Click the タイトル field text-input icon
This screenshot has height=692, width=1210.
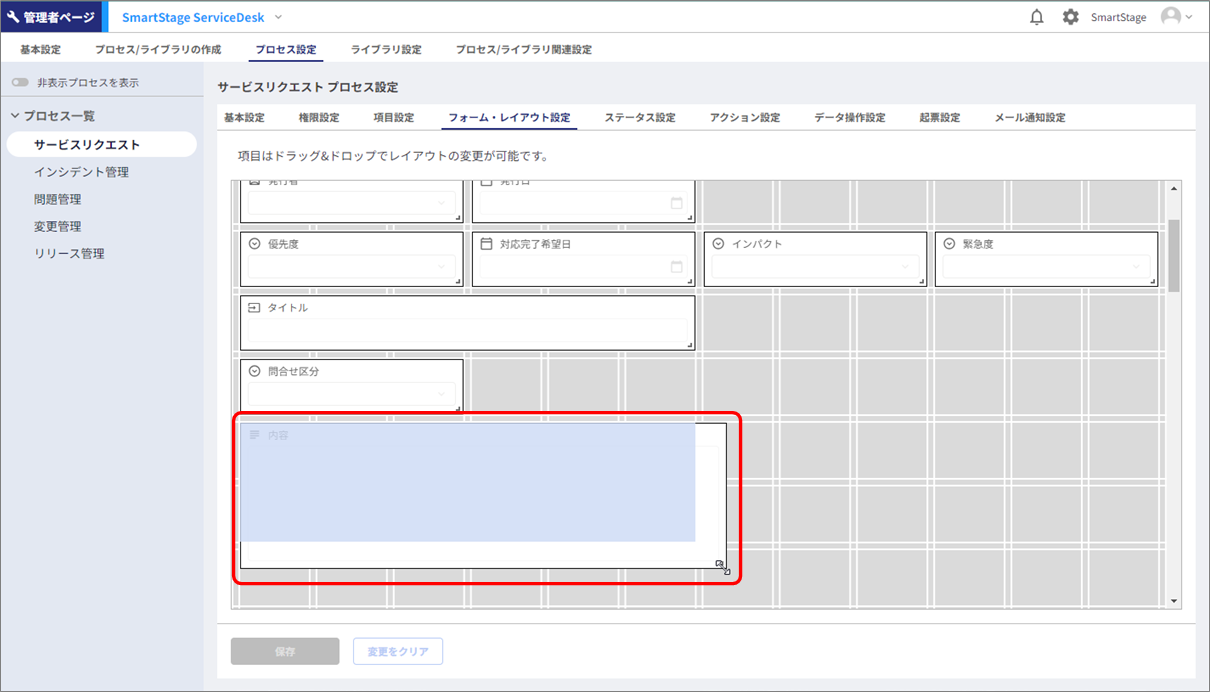pyautogui.click(x=254, y=308)
